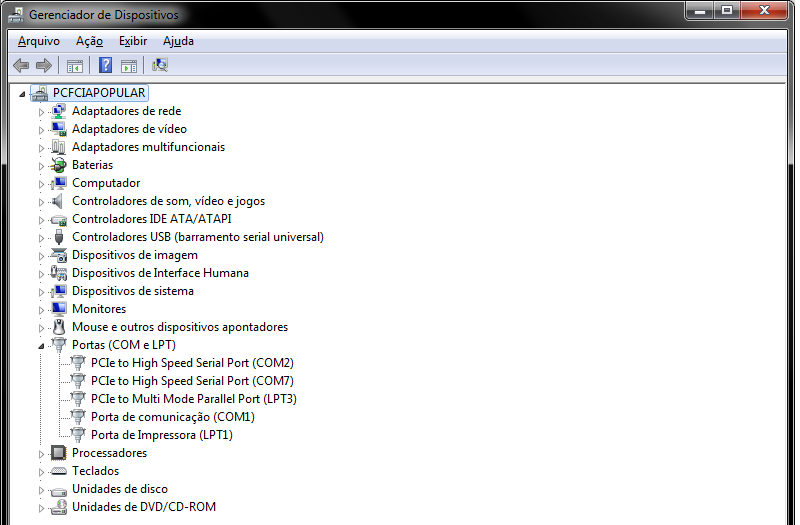This screenshot has width=800, height=525.
Task: Open the Ação menu
Action: tap(89, 41)
